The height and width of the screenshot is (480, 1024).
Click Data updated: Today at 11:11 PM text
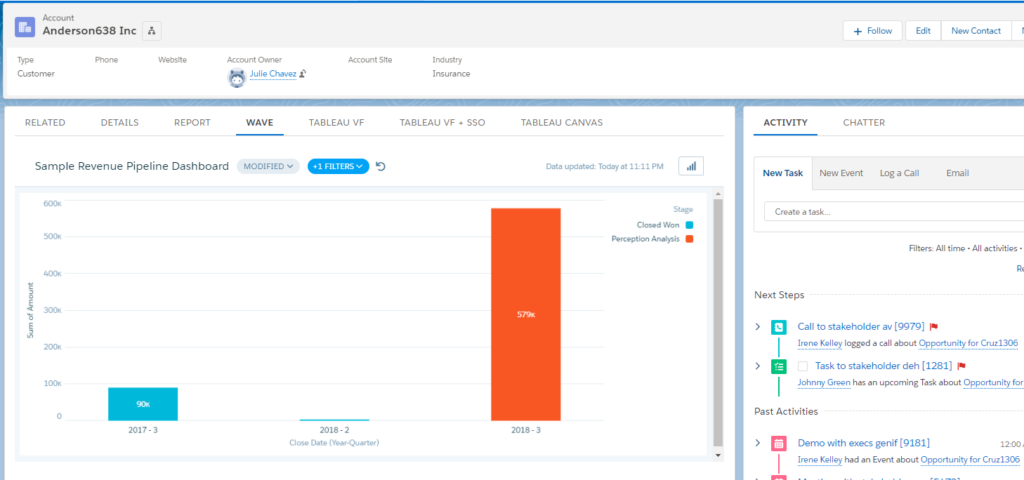[x=605, y=167]
